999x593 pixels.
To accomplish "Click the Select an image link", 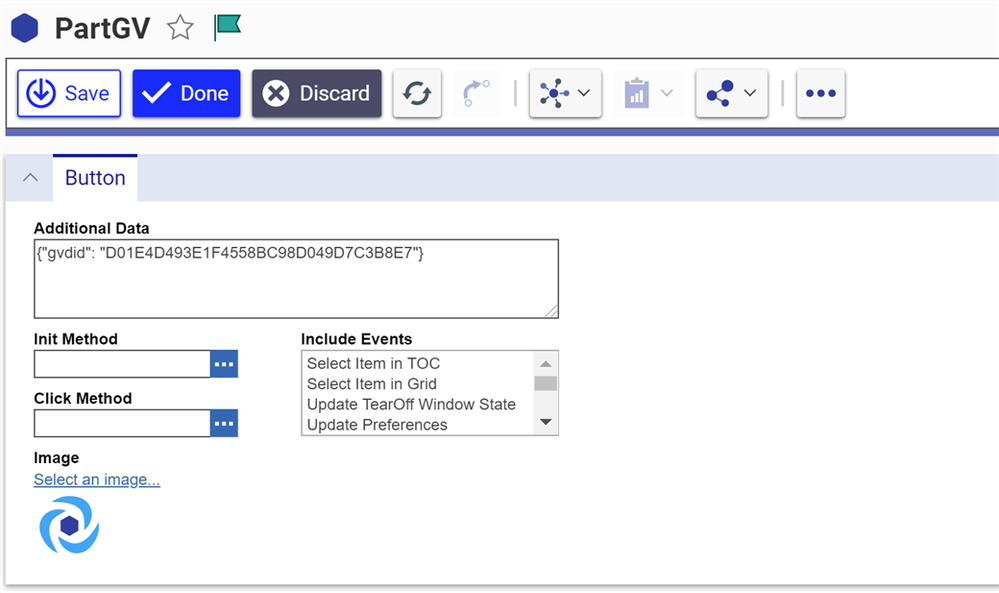I will click(97, 480).
